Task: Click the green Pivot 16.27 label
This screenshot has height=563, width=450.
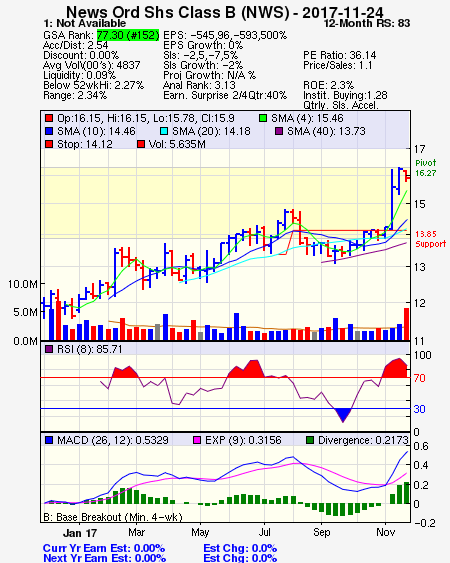Action: (x=426, y=168)
